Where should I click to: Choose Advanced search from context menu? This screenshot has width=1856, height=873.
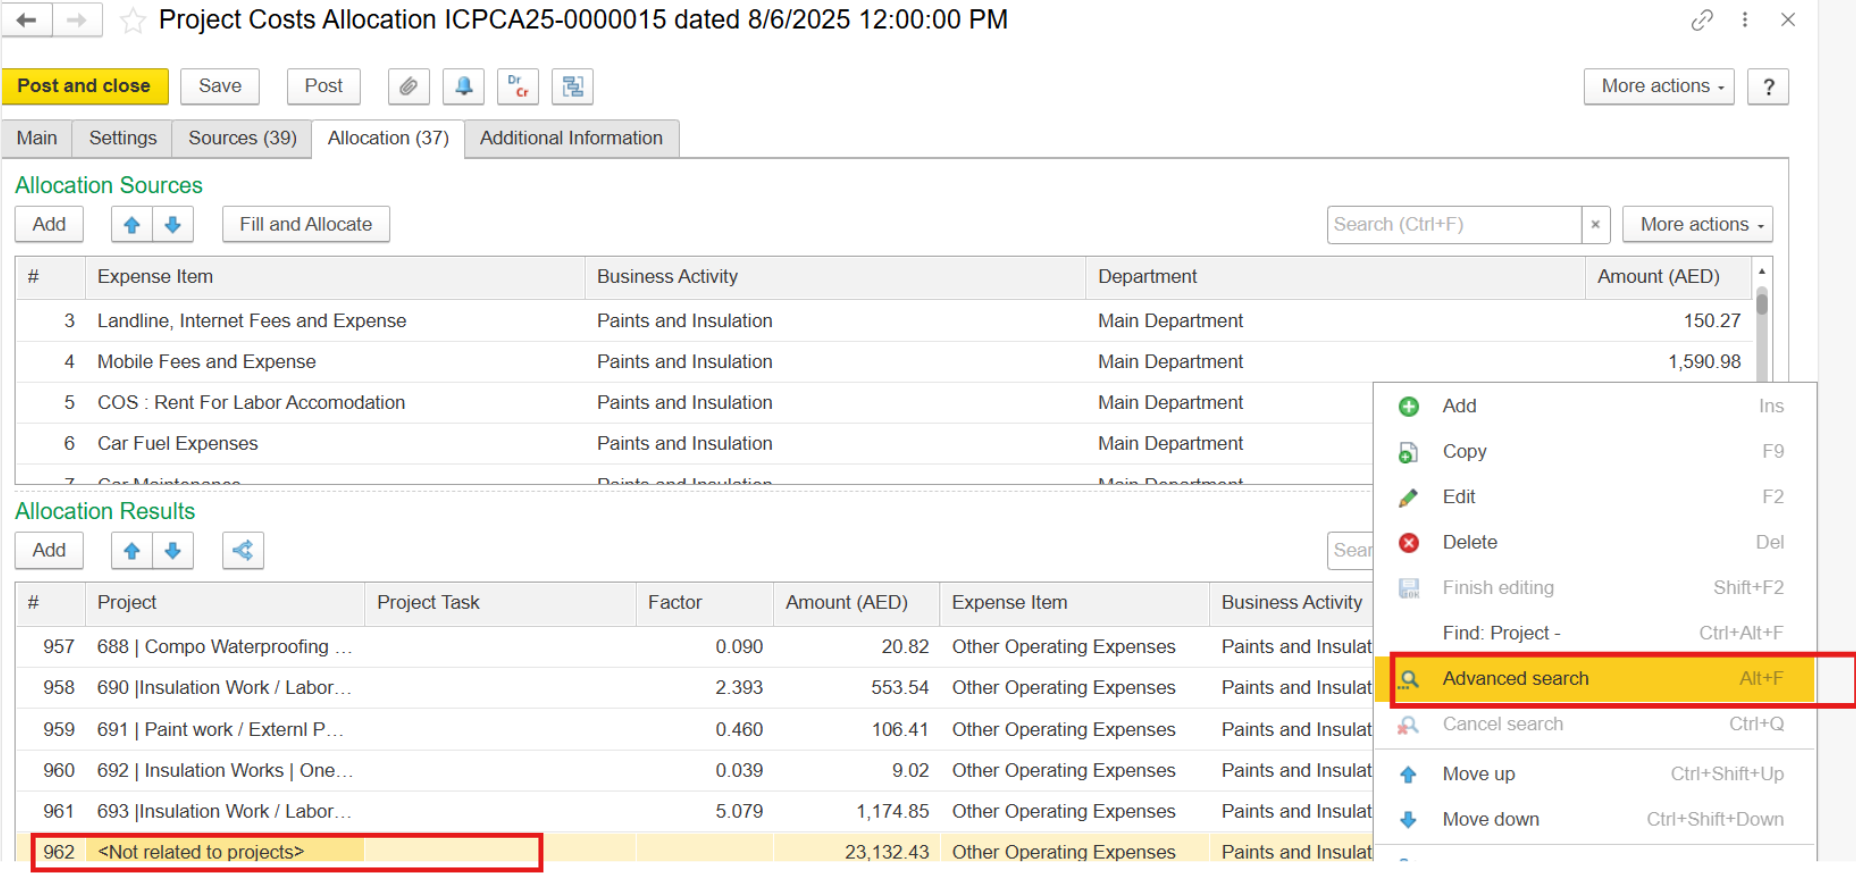(x=1515, y=679)
